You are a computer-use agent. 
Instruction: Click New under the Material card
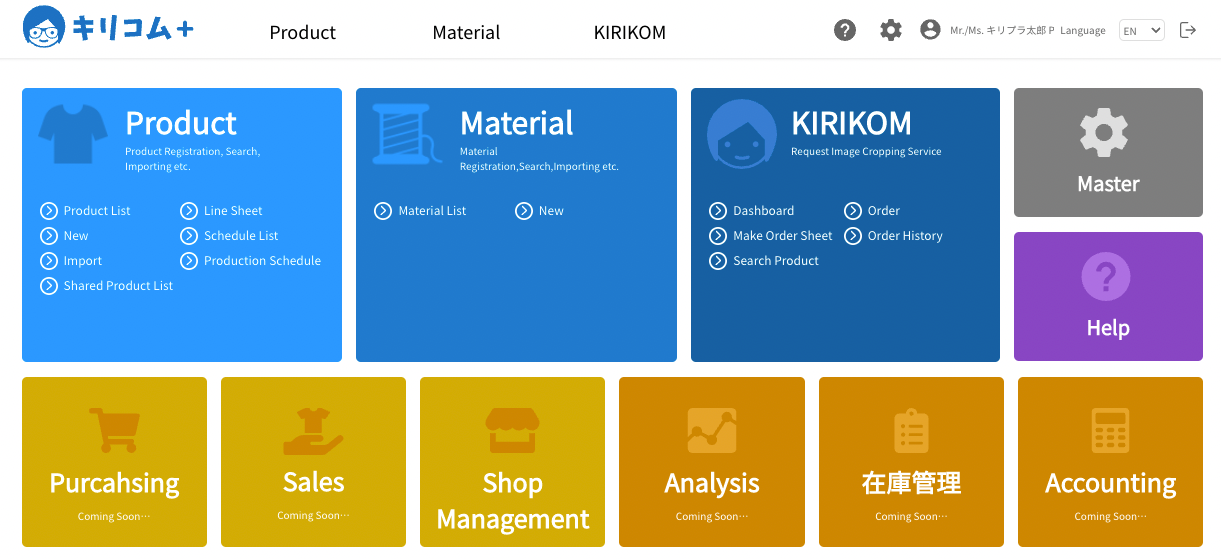551,211
